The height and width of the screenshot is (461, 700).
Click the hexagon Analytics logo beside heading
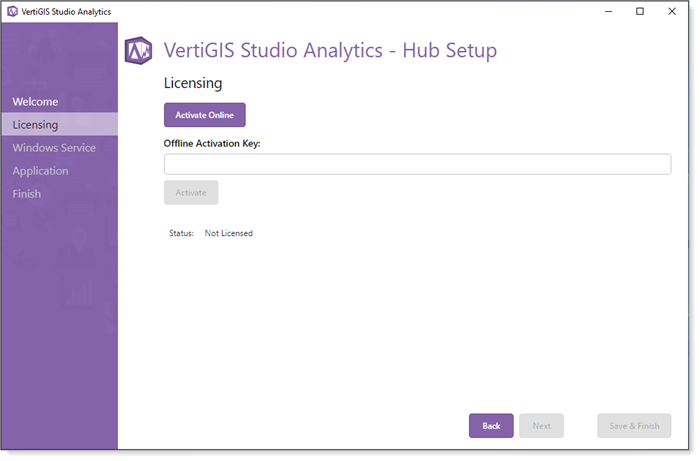pos(138,51)
